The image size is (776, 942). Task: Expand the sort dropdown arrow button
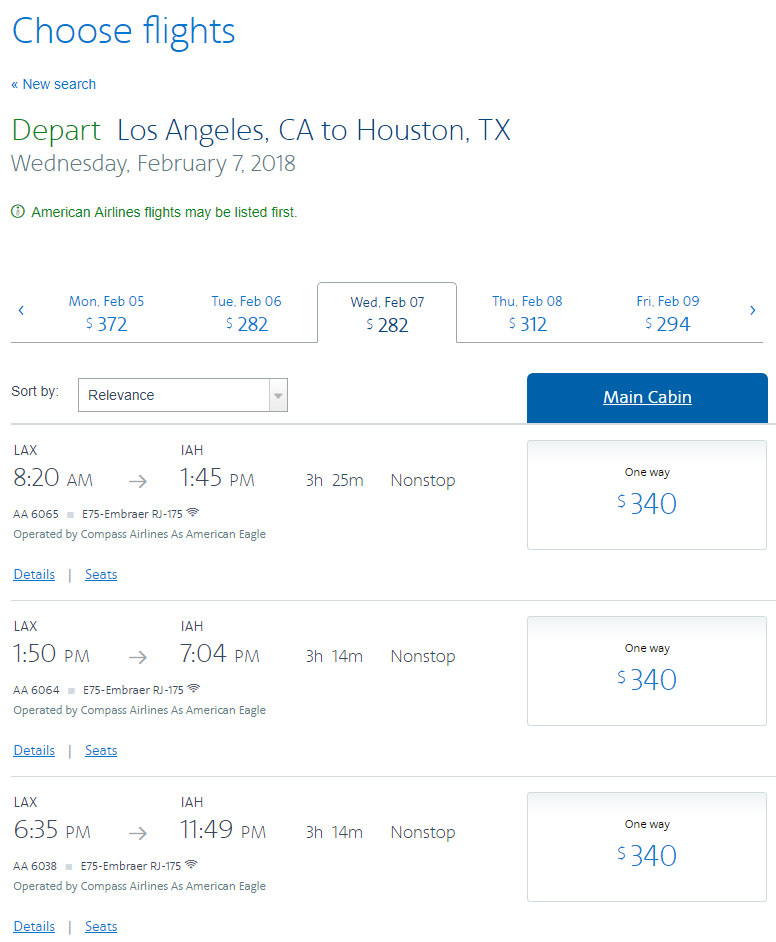pos(278,395)
